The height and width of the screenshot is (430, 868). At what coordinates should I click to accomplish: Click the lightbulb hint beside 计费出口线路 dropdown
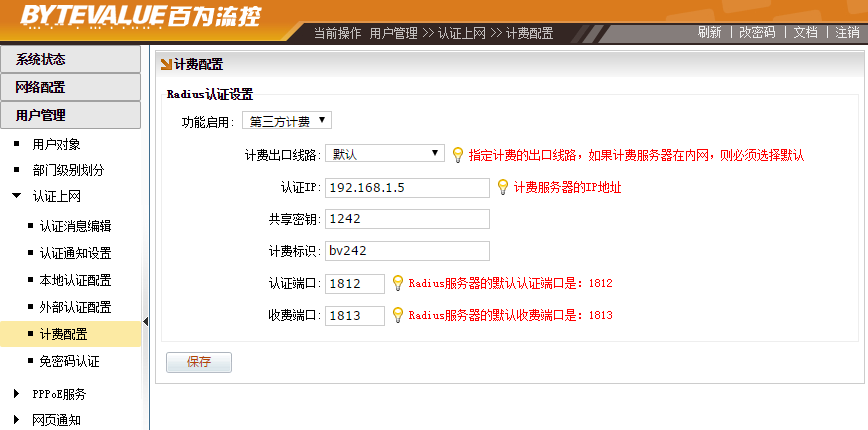[x=458, y=155]
